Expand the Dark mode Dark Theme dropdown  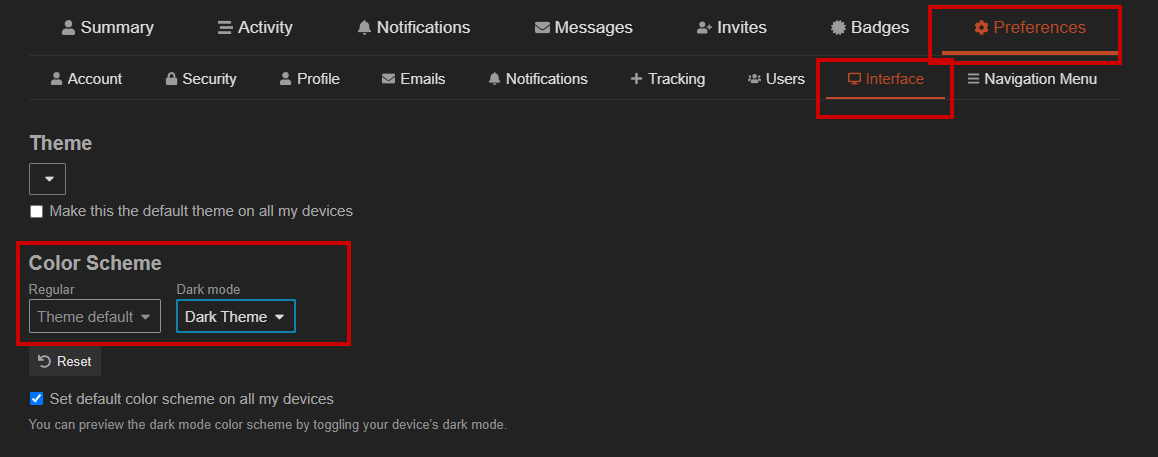point(236,316)
